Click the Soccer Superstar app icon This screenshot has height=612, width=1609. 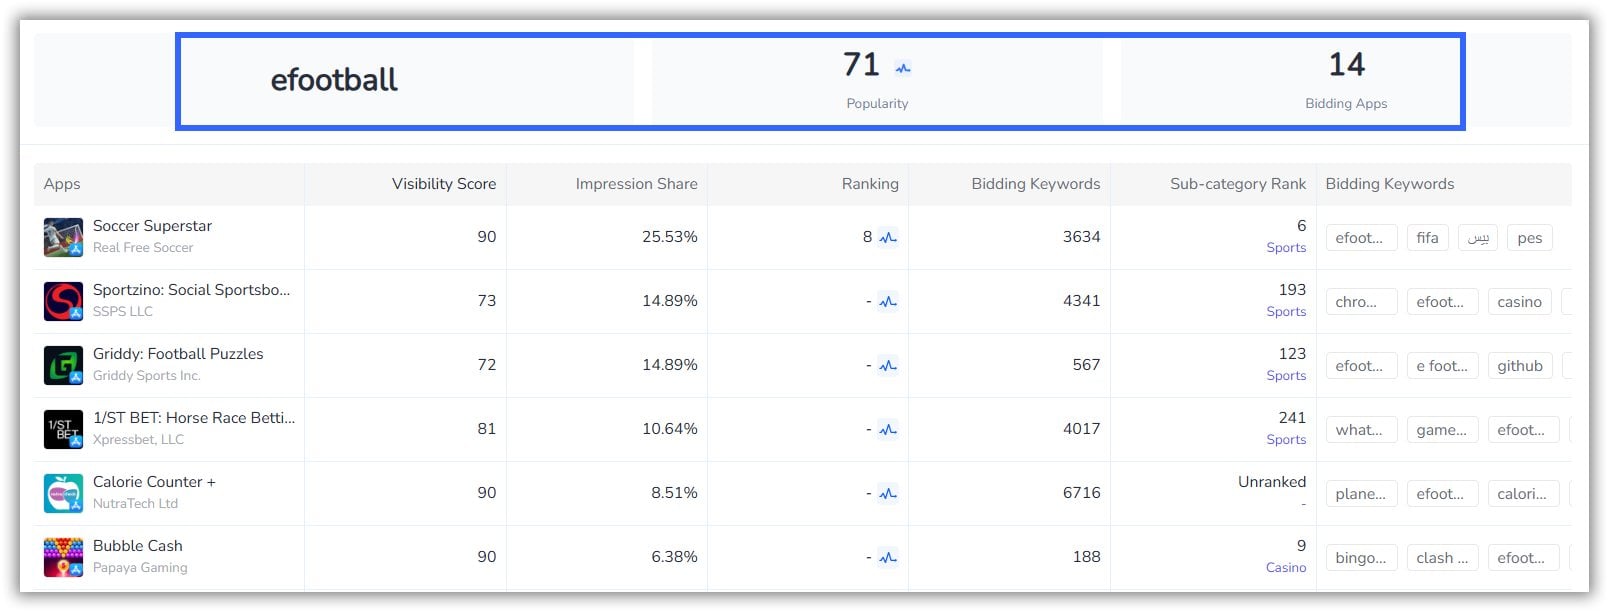[x=63, y=238]
